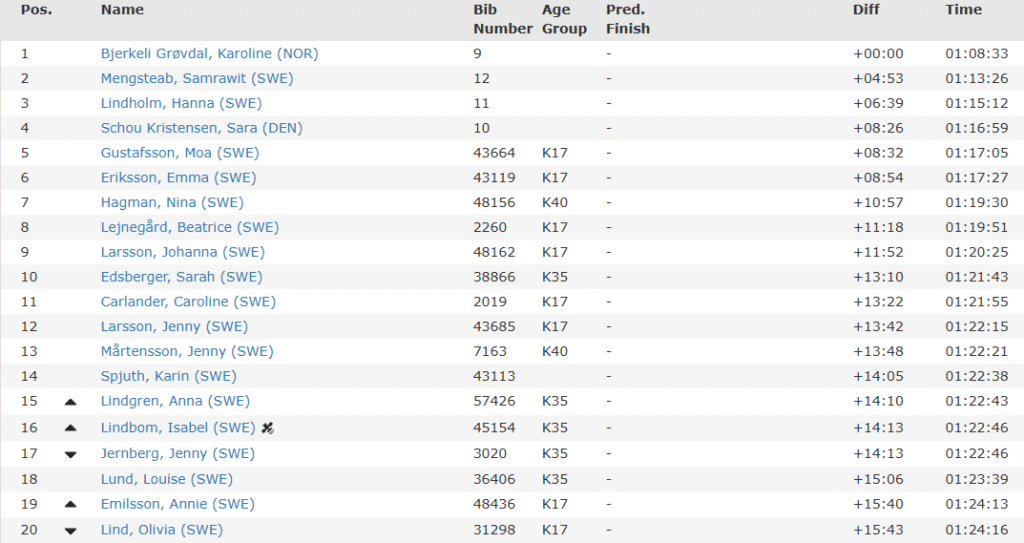View Gustafsson, Moa's result details
This screenshot has width=1024, height=543.
[x=179, y=153]
